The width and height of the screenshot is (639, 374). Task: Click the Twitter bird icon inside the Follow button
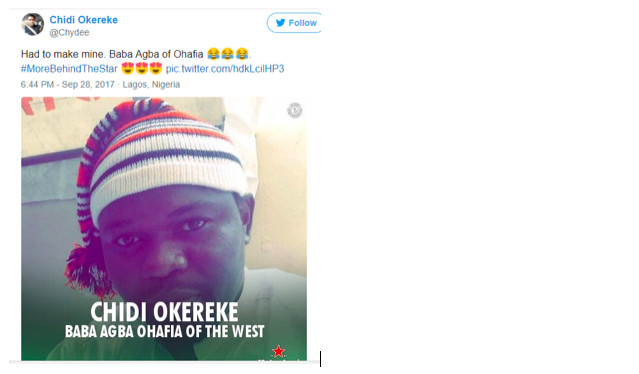280,23
